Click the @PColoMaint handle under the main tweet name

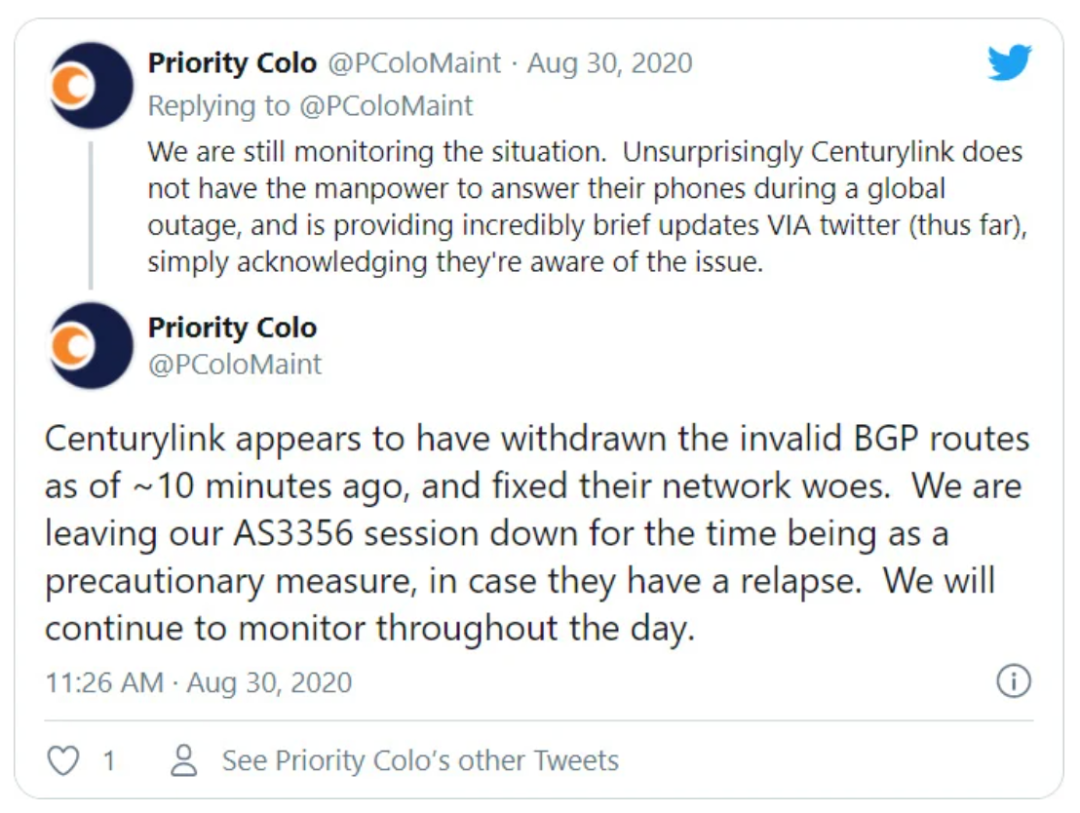click(x=235, y=364)
